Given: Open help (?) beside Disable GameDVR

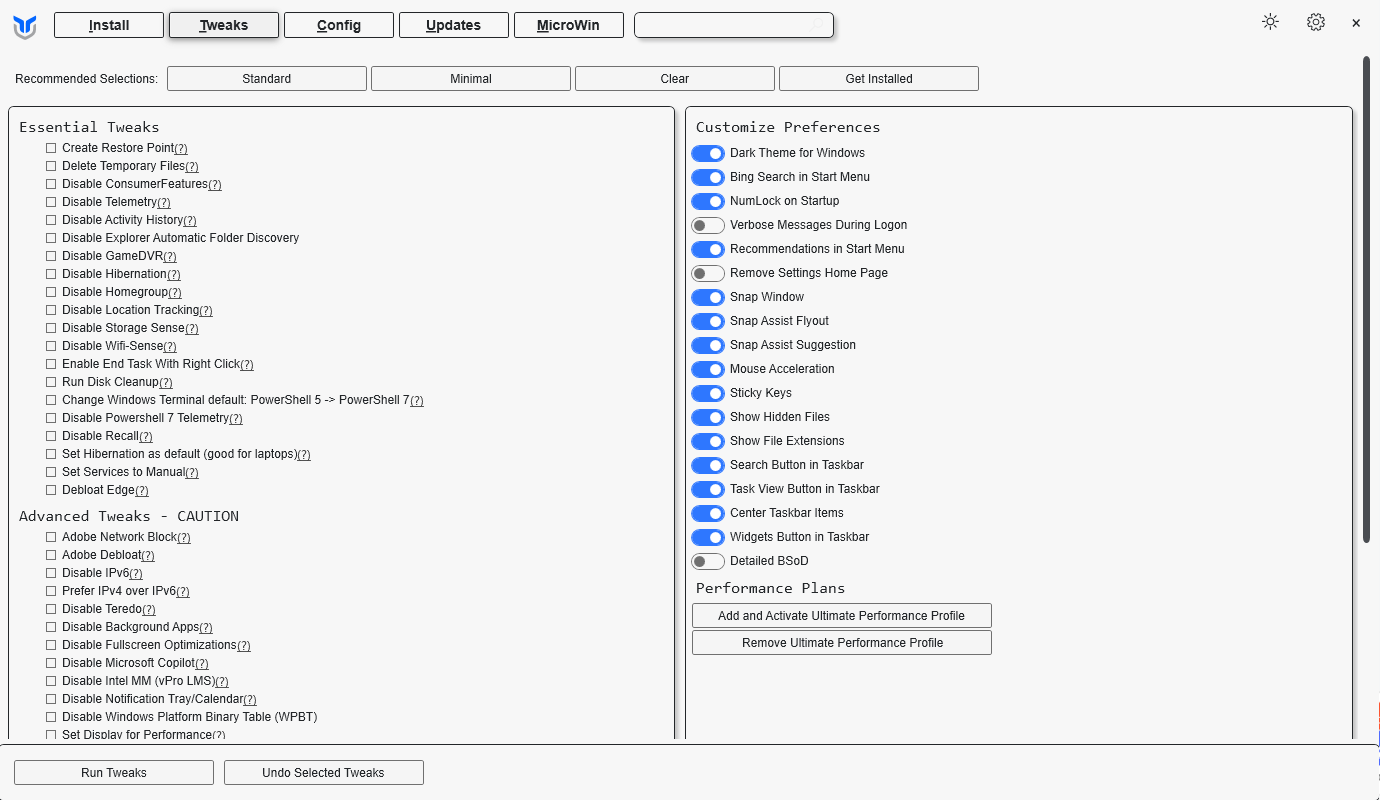Looking at the screenshot, I should click(170, 256).
